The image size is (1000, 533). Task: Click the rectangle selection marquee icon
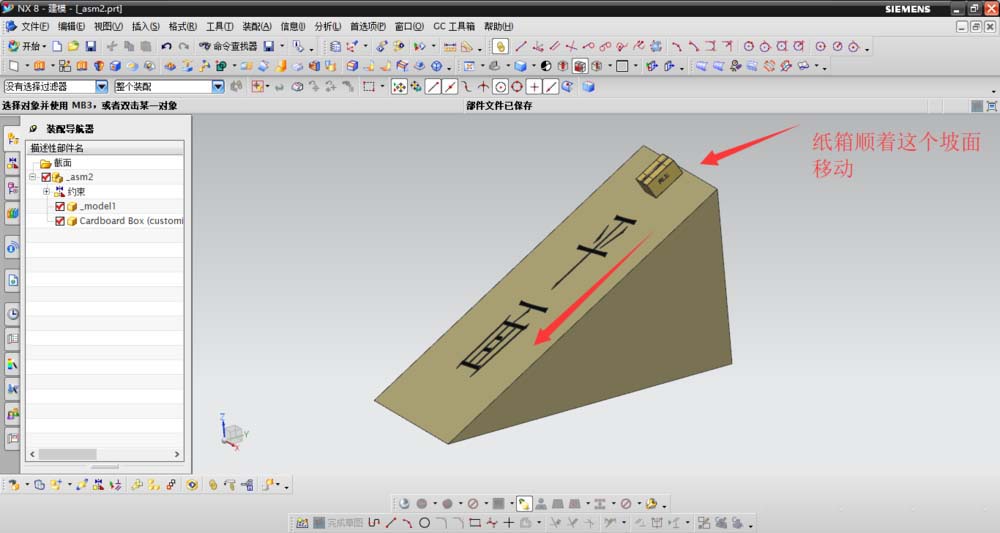(x=369, y=87)
